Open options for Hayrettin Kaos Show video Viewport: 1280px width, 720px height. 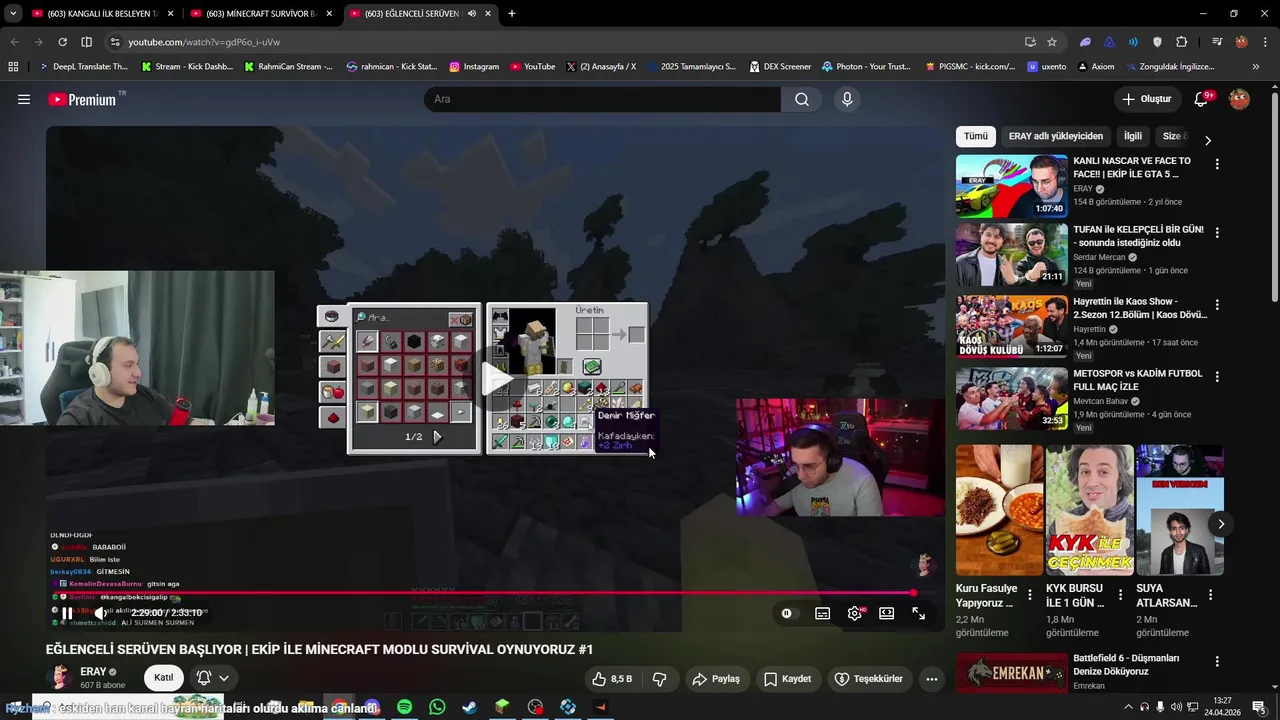(1217, 305)
